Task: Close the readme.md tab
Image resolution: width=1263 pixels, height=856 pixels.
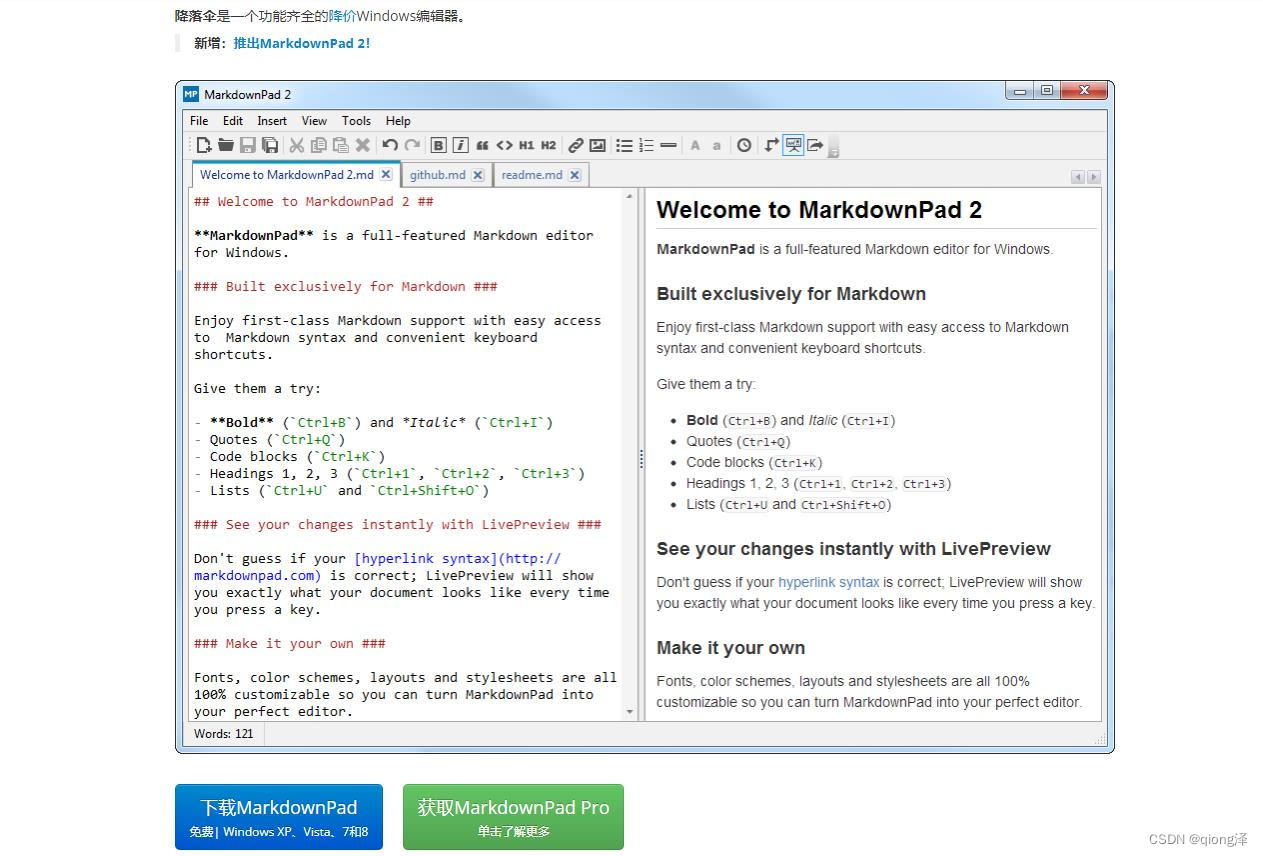Action: click(575, 174)
